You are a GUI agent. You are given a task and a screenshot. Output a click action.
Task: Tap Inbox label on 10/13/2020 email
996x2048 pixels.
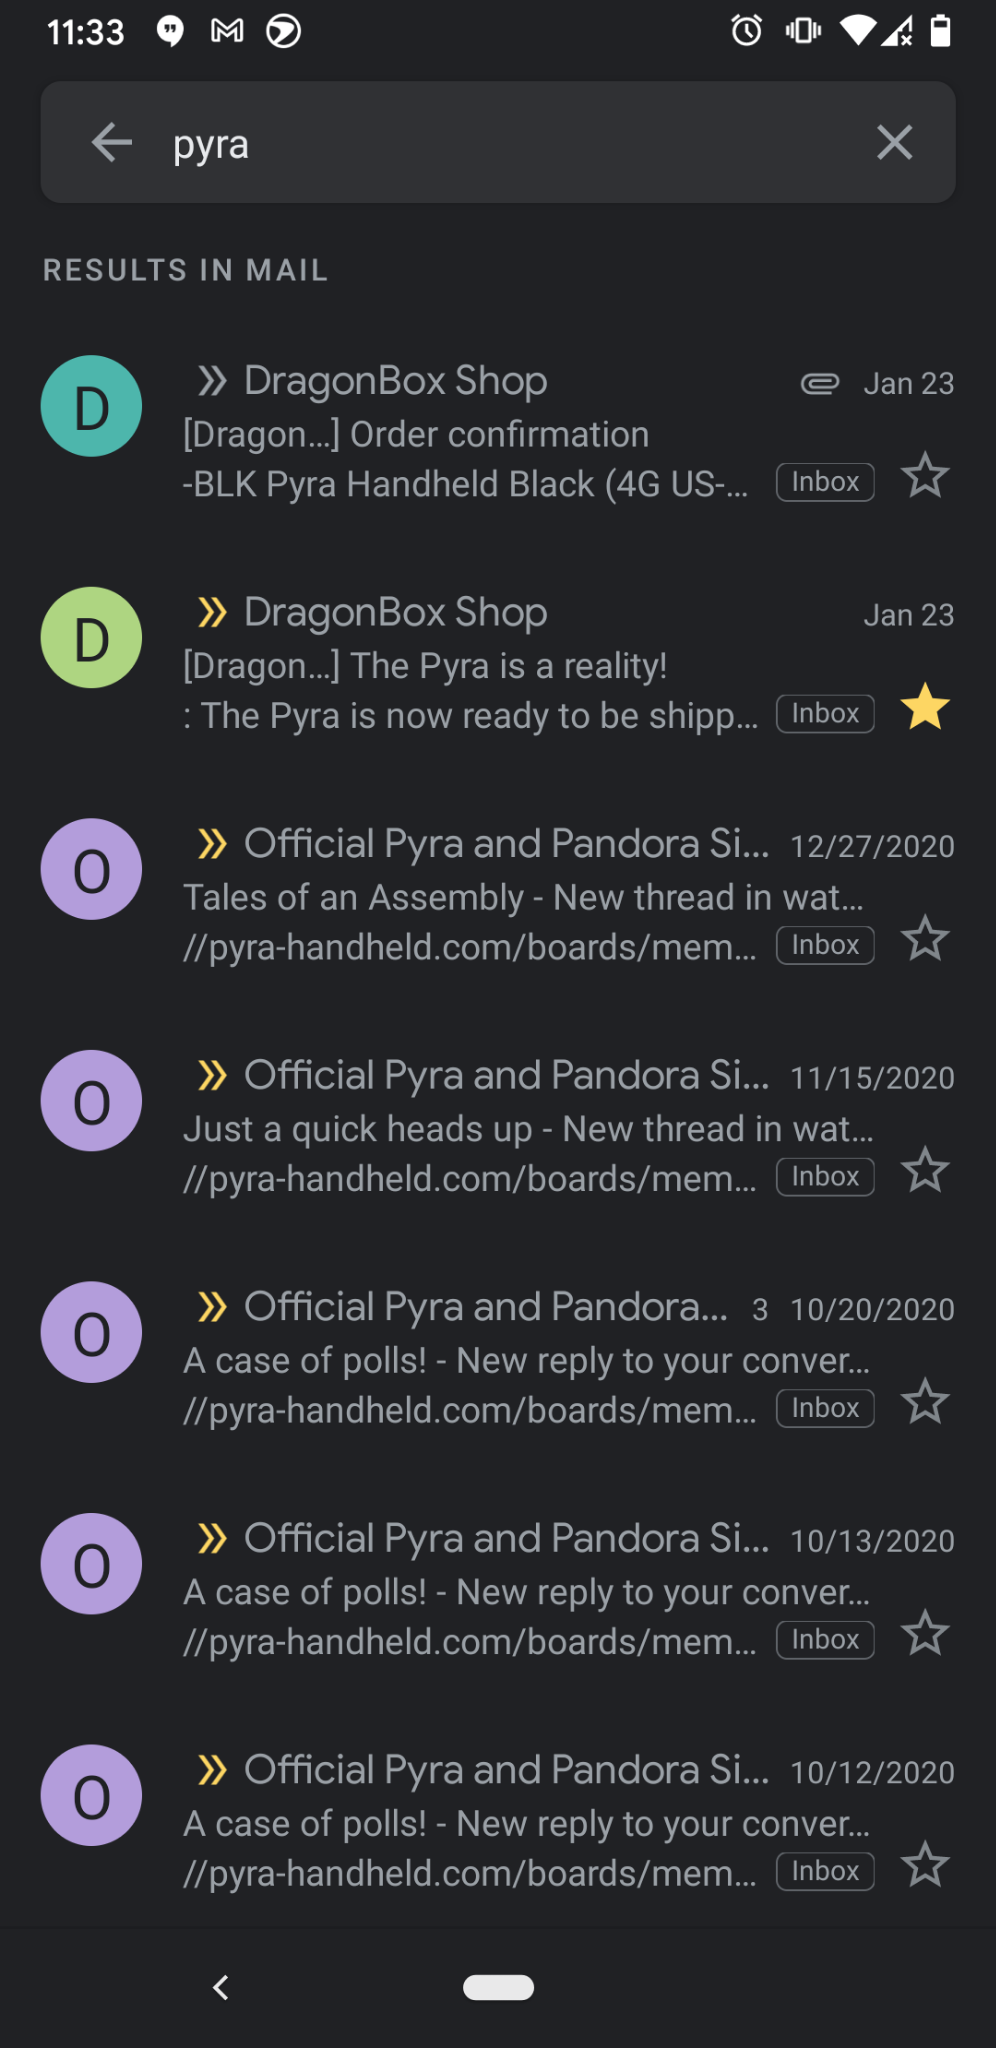pyautogui.click(x=825, y=1640)
